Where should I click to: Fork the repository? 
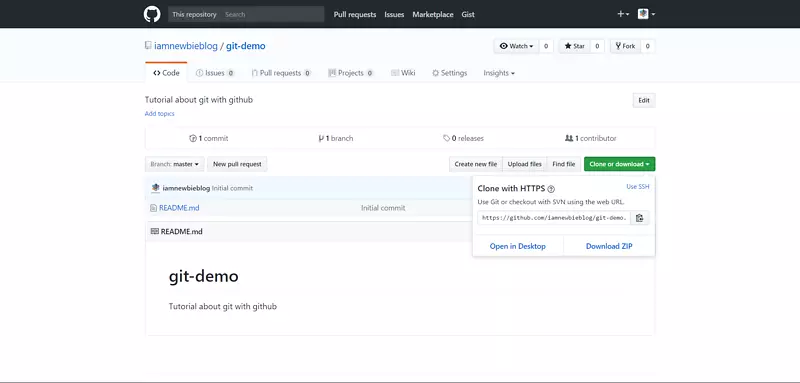point(625,46)
